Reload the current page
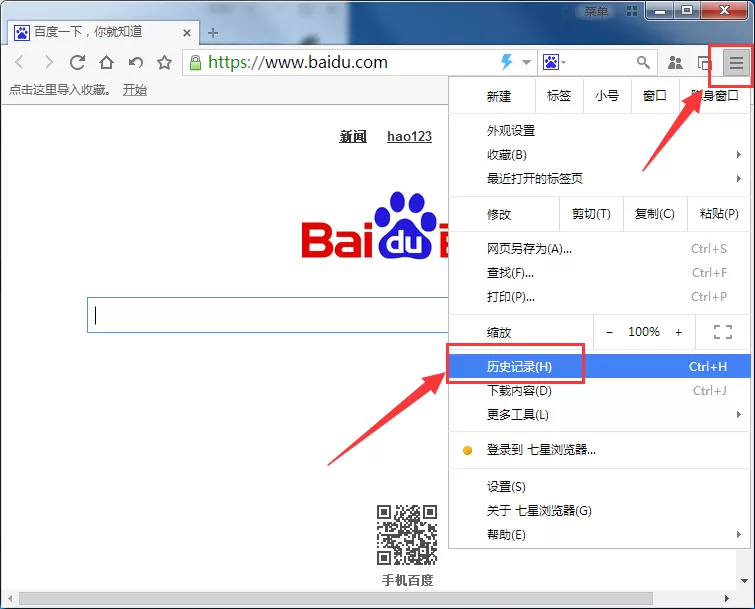The width and height of the screenshot is (755, 609). point(77,62)
